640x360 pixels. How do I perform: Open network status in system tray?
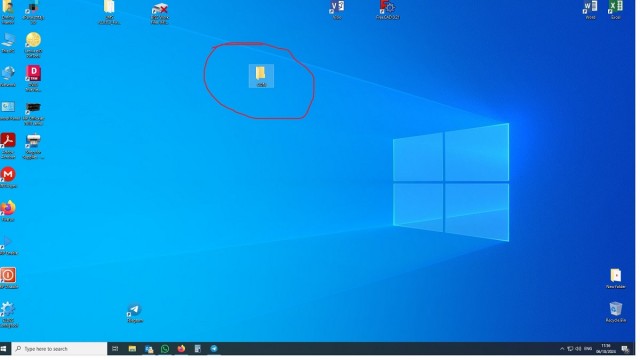coord(570,349)
